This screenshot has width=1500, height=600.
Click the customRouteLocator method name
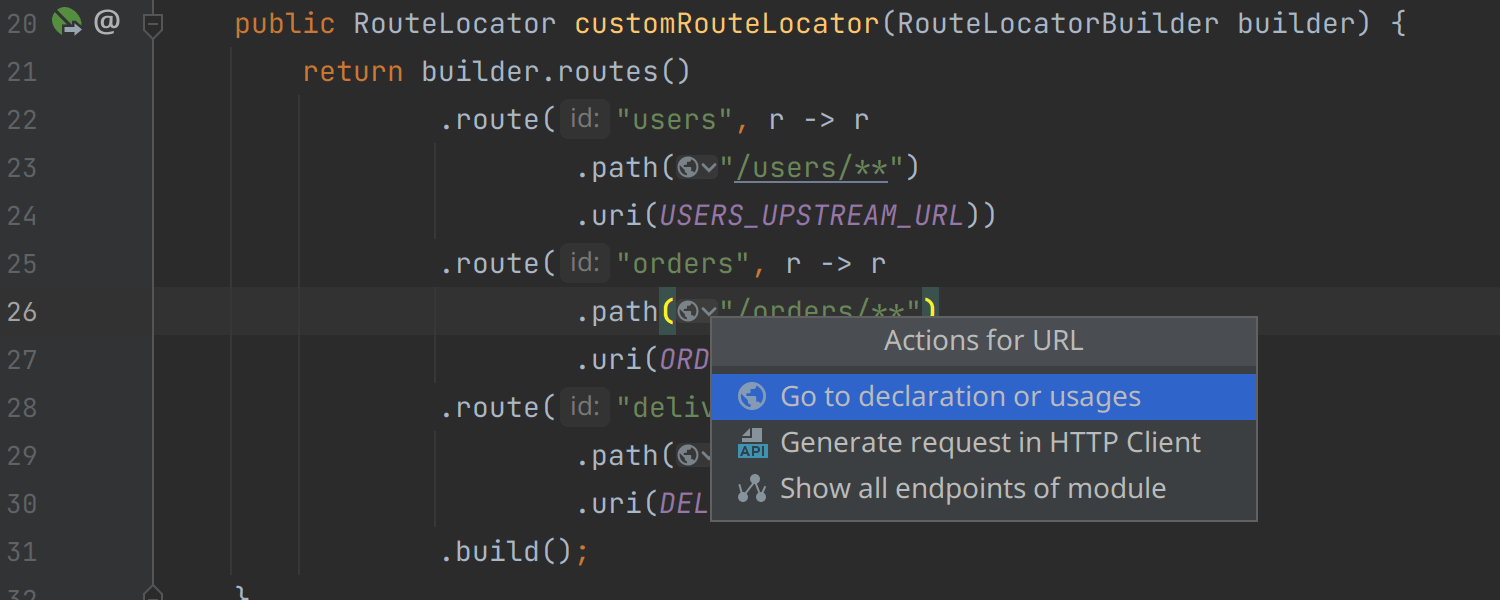(727, 24)
